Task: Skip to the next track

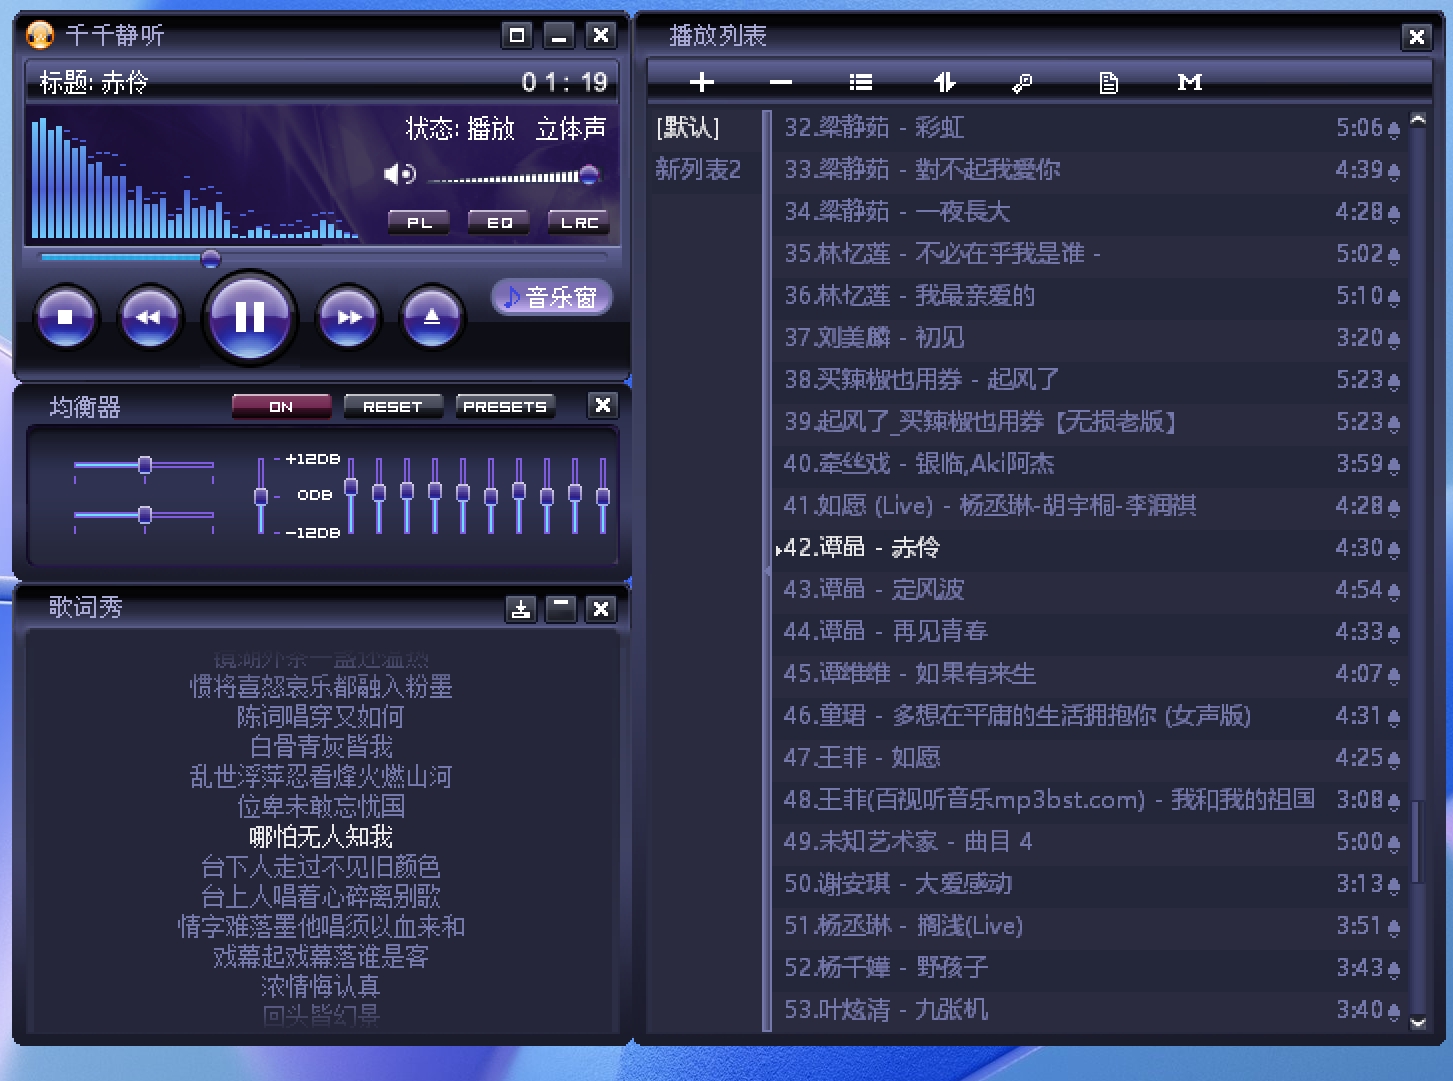Action: (348, 318)
